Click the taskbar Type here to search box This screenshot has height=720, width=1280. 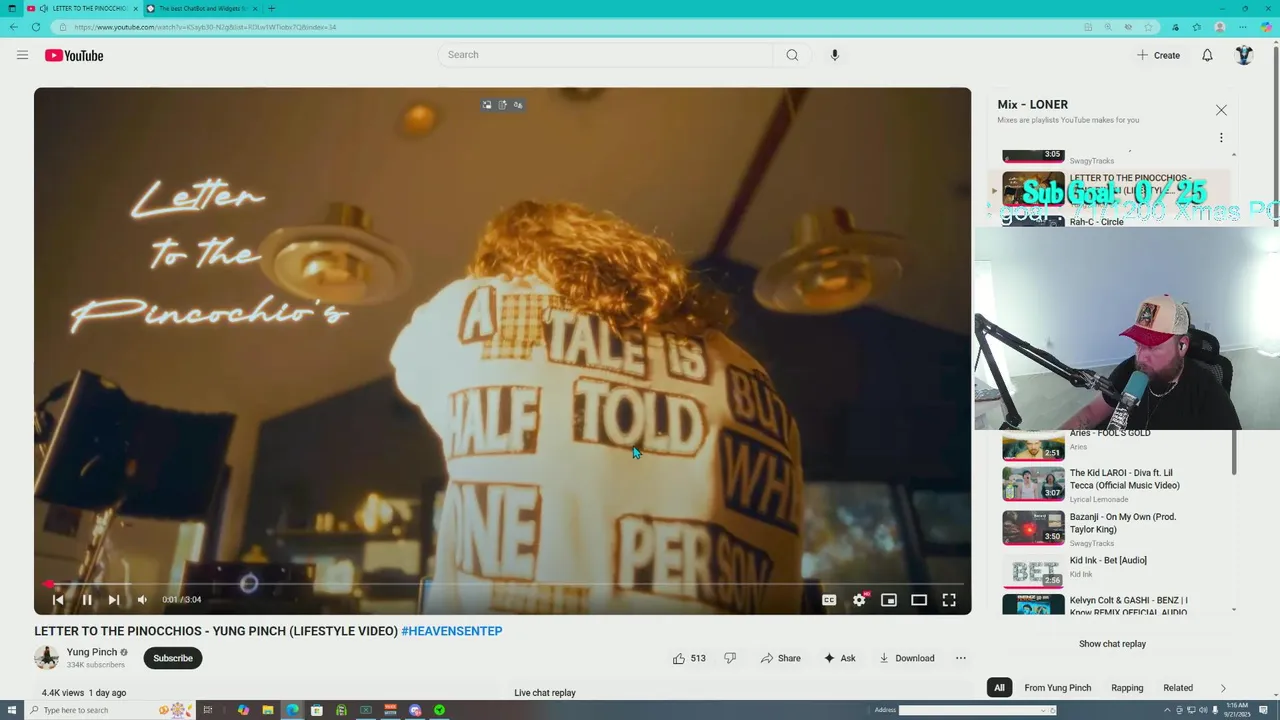110,710
